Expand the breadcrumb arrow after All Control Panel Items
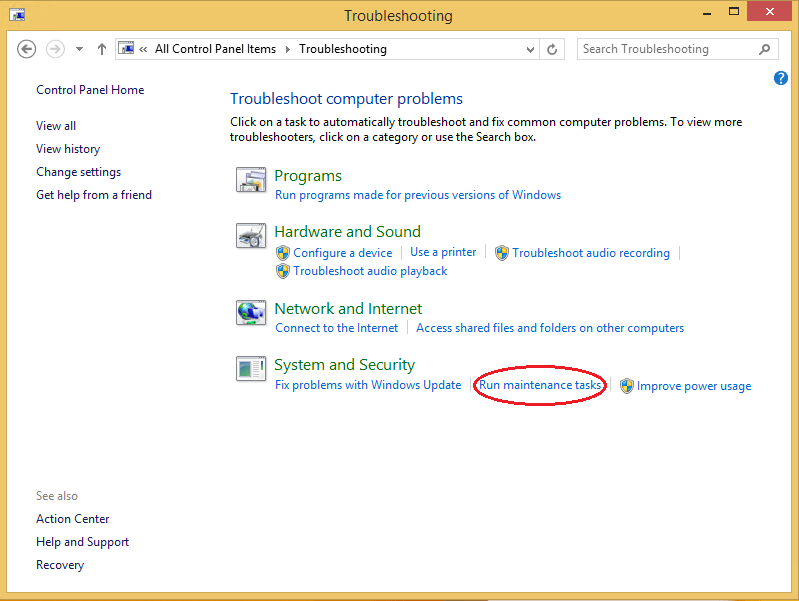Image resolution: width=799 pixels, height=601 pixels. [x=287, y=49]
